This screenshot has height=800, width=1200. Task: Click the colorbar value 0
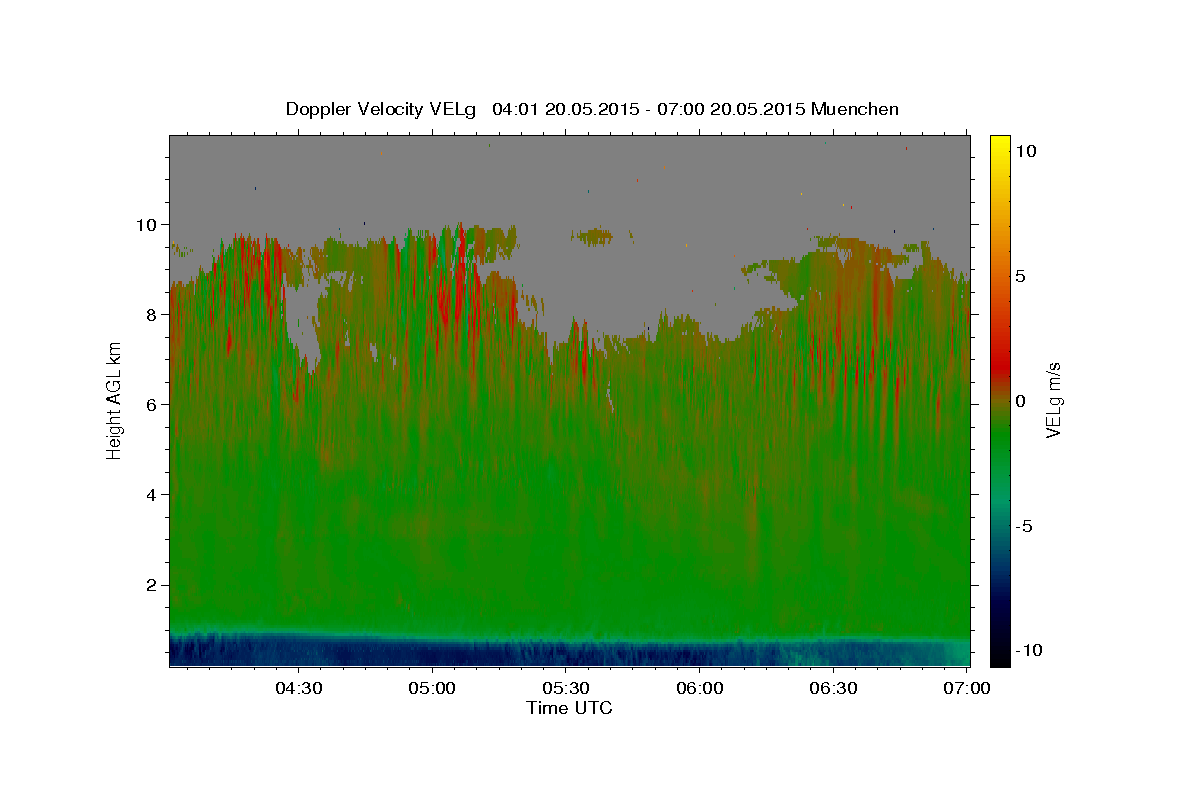tap(1020, 401)
